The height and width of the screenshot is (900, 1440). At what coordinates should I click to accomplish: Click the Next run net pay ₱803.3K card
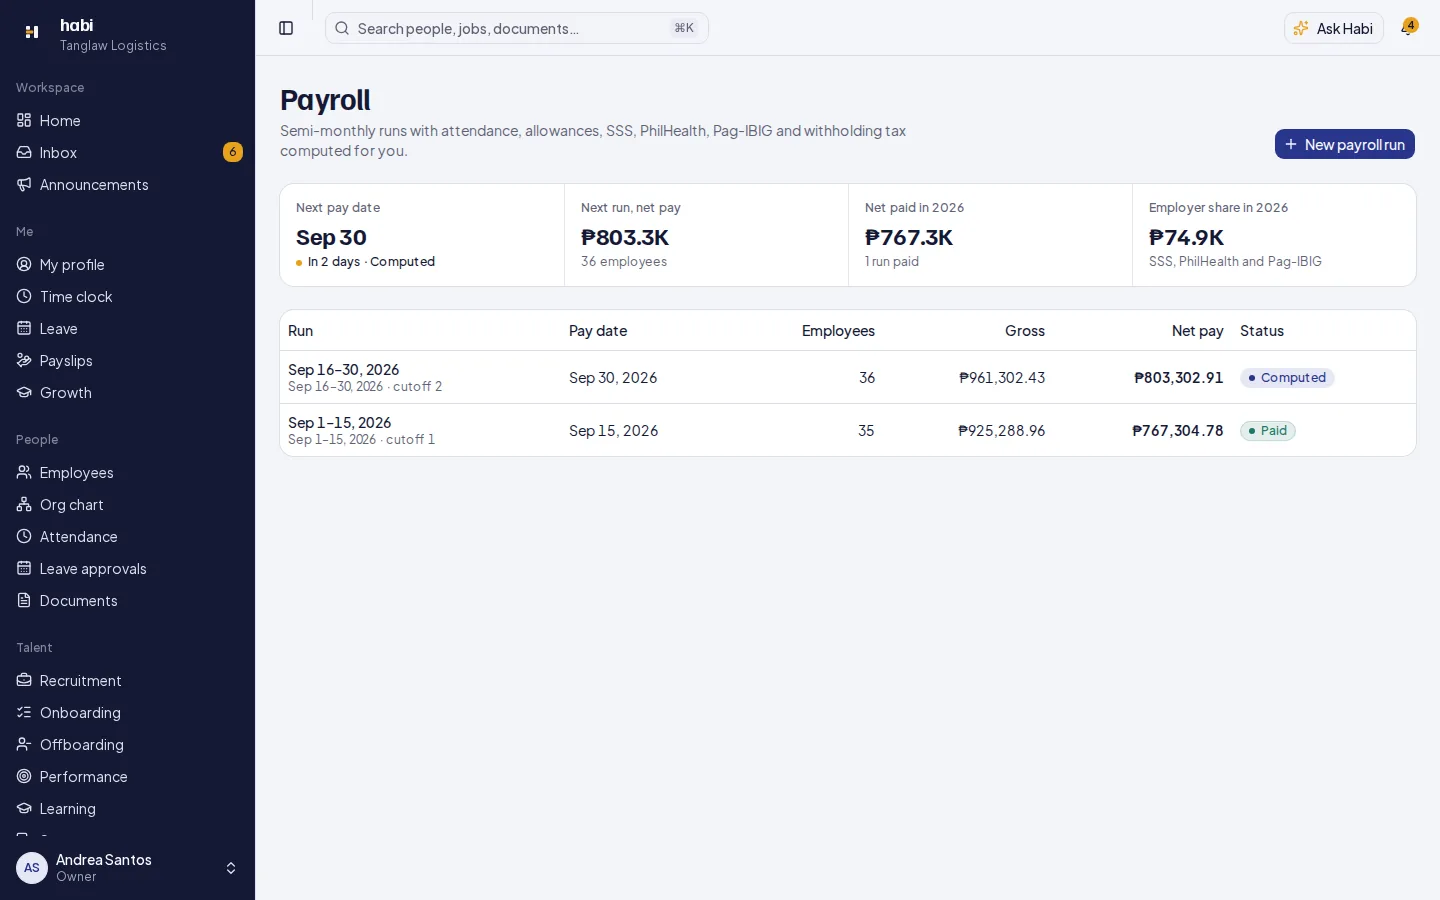(x=706, y=235)
